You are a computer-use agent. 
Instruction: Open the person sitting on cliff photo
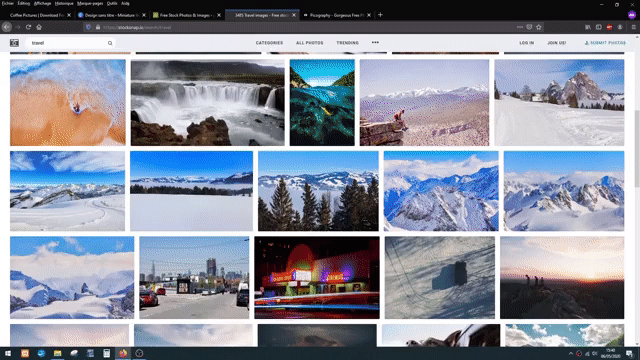[x=424, y=102]
